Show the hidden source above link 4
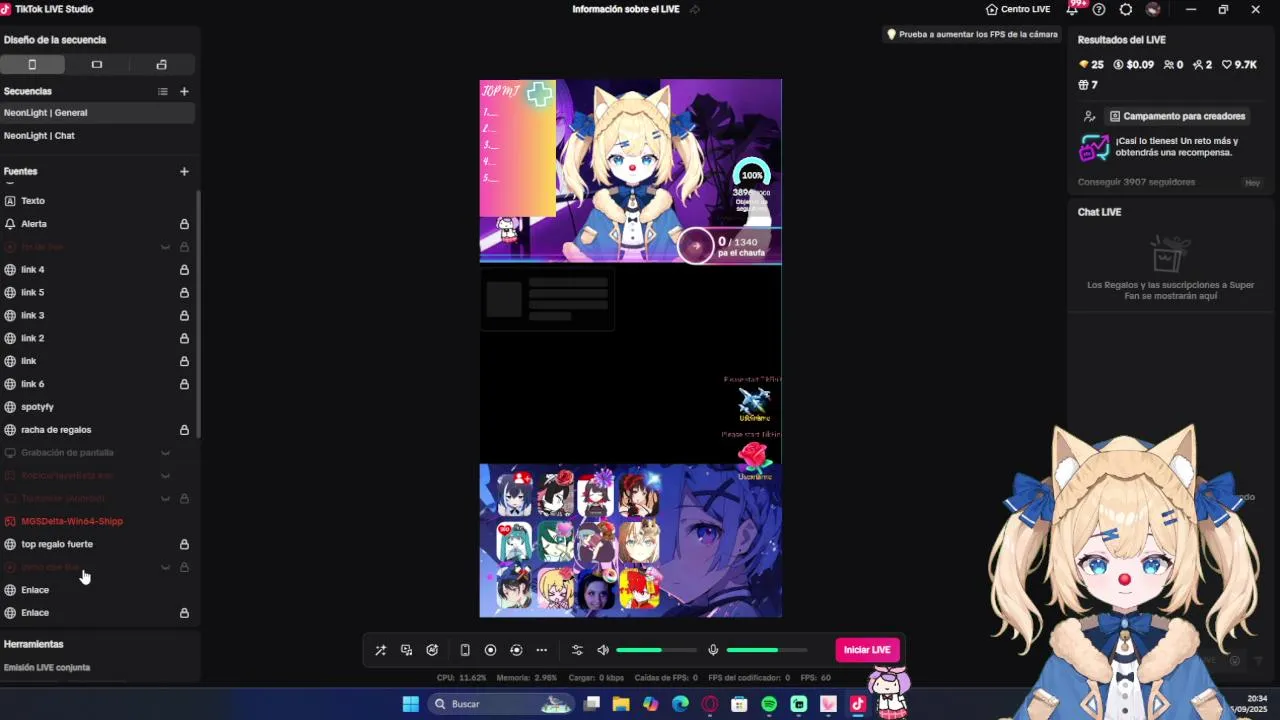This screenshot has width=1280, height=720. point(166,247)
